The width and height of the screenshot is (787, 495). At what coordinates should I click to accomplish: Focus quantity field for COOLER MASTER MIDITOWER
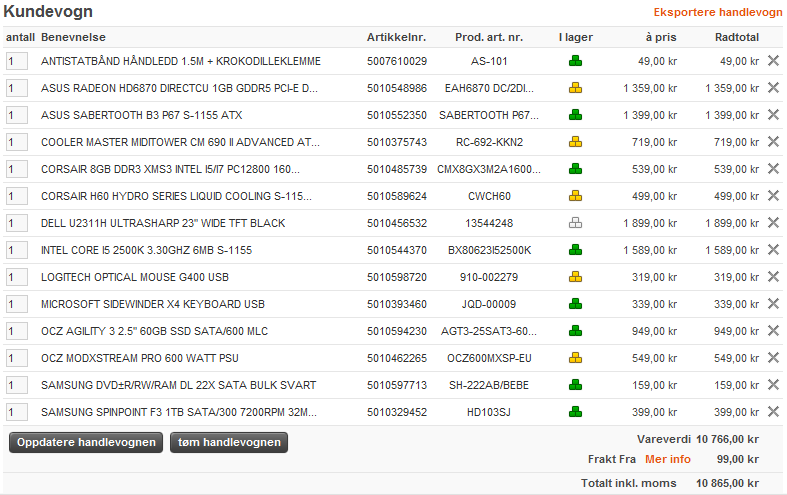(17, 142)
